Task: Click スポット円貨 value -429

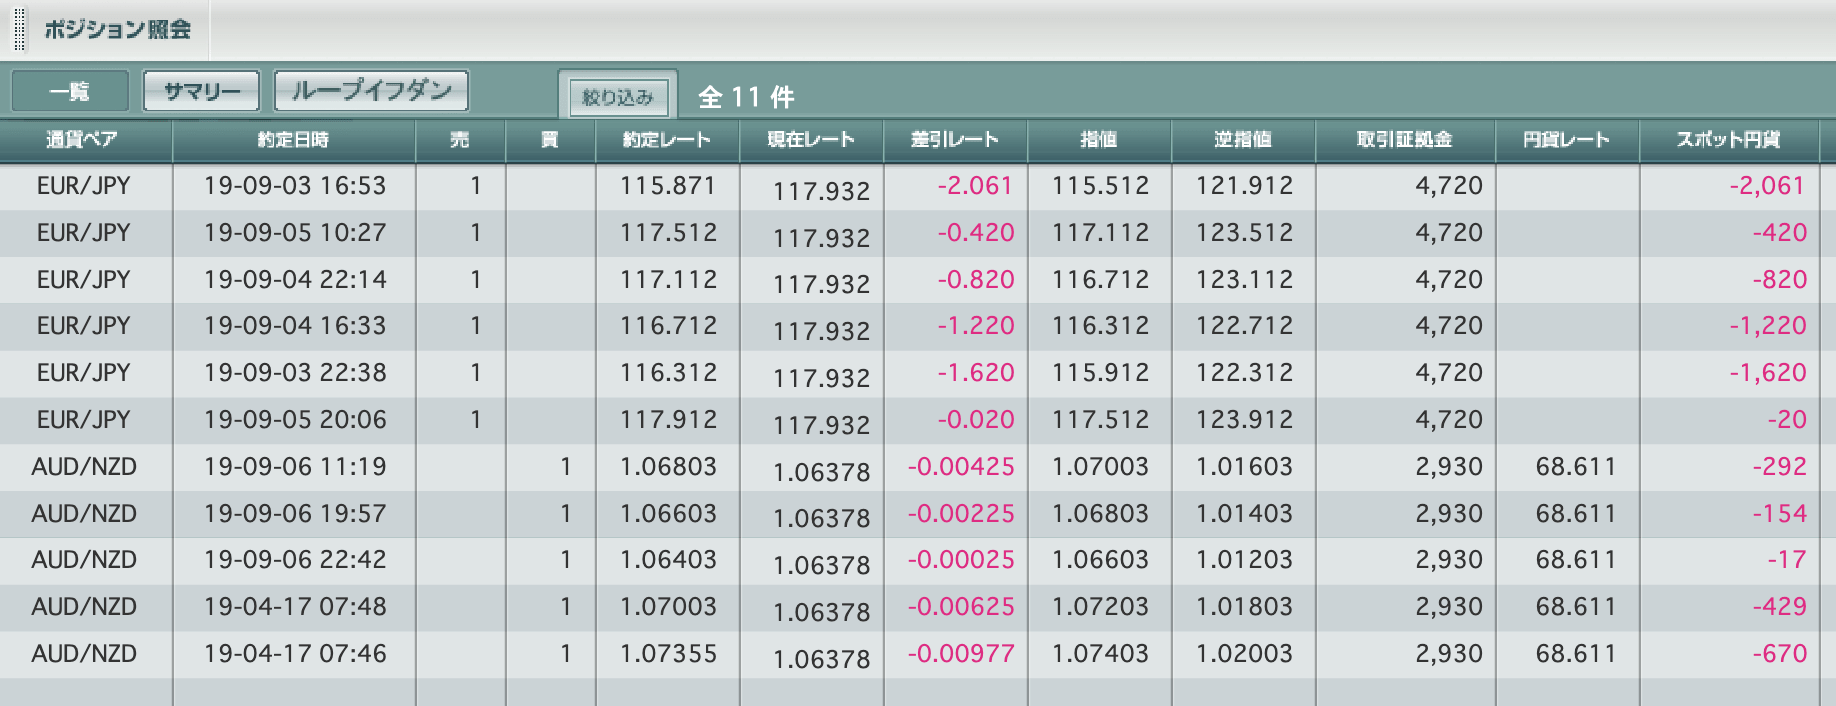Action: tap(1779, 607)
